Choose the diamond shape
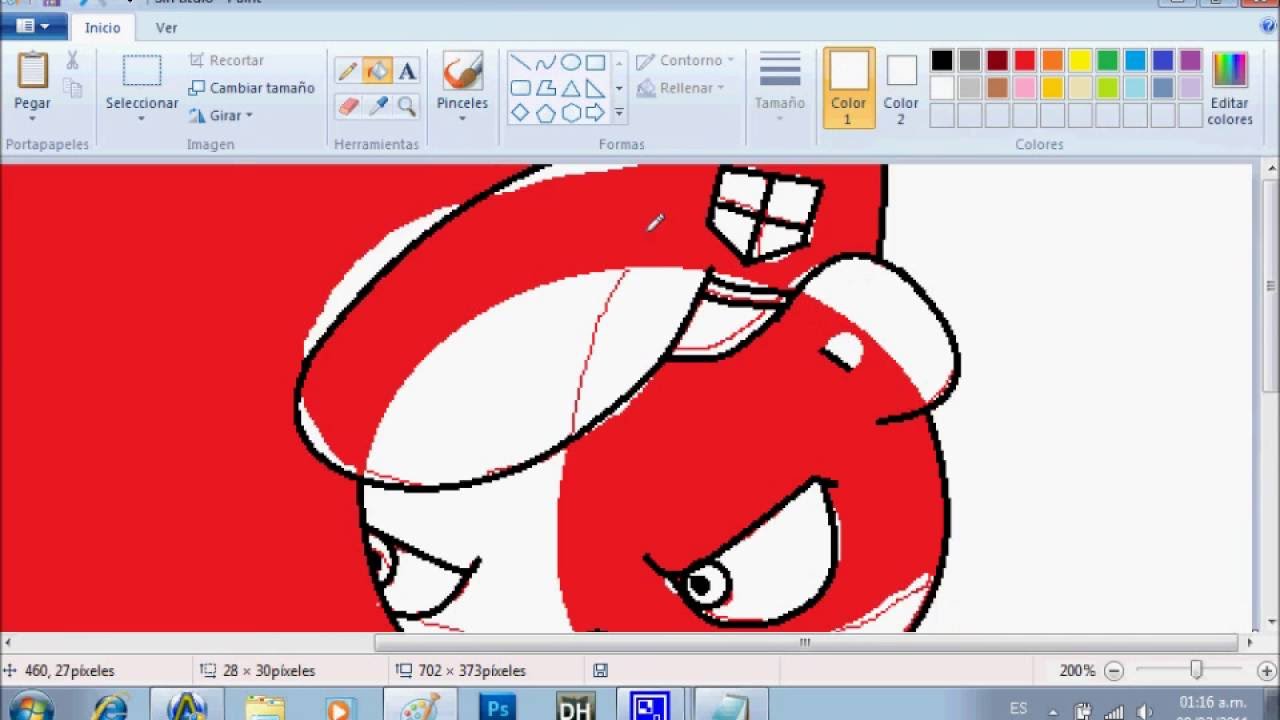 pos(520,113)
